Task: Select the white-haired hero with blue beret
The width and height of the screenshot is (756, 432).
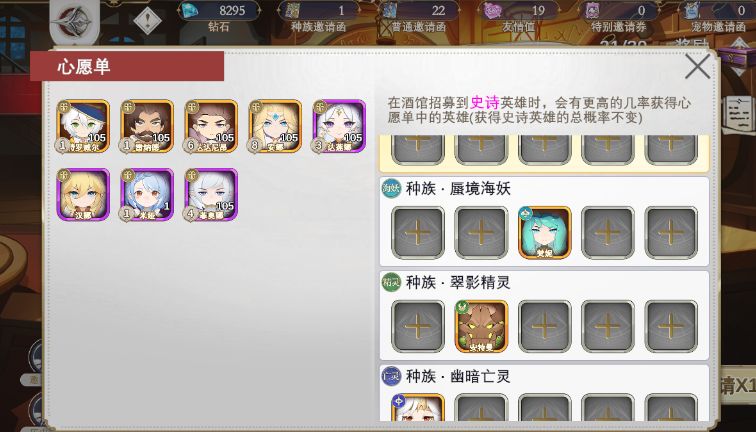Action: click(x=83, y=126)
